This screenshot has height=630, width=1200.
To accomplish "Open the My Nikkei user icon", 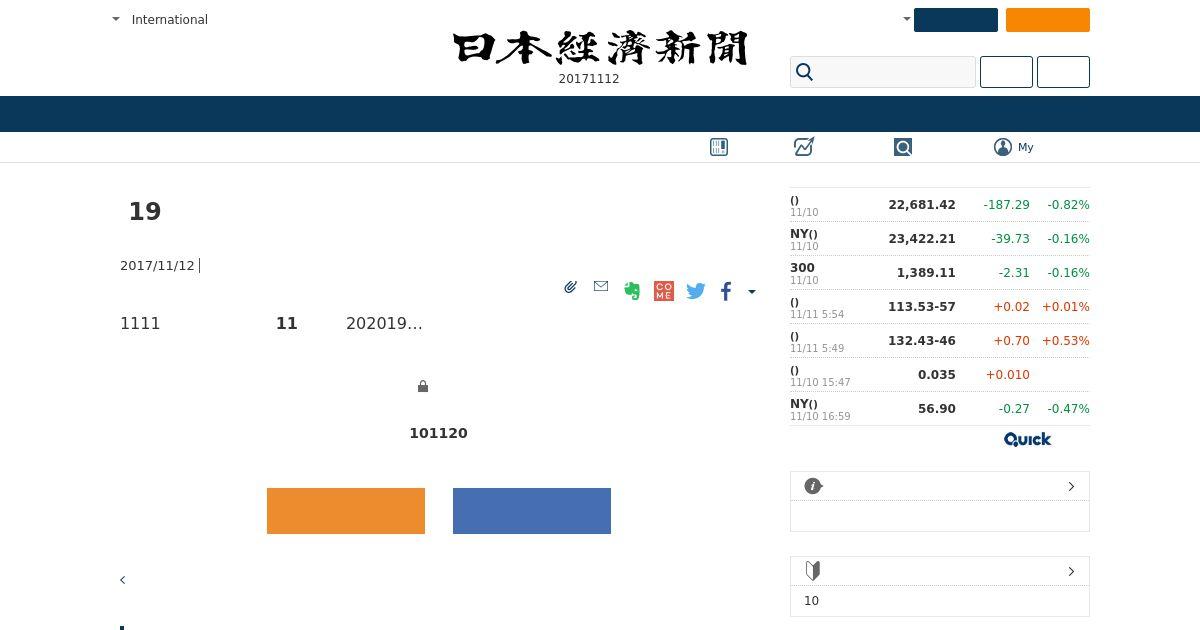I will click(1003, 147).
